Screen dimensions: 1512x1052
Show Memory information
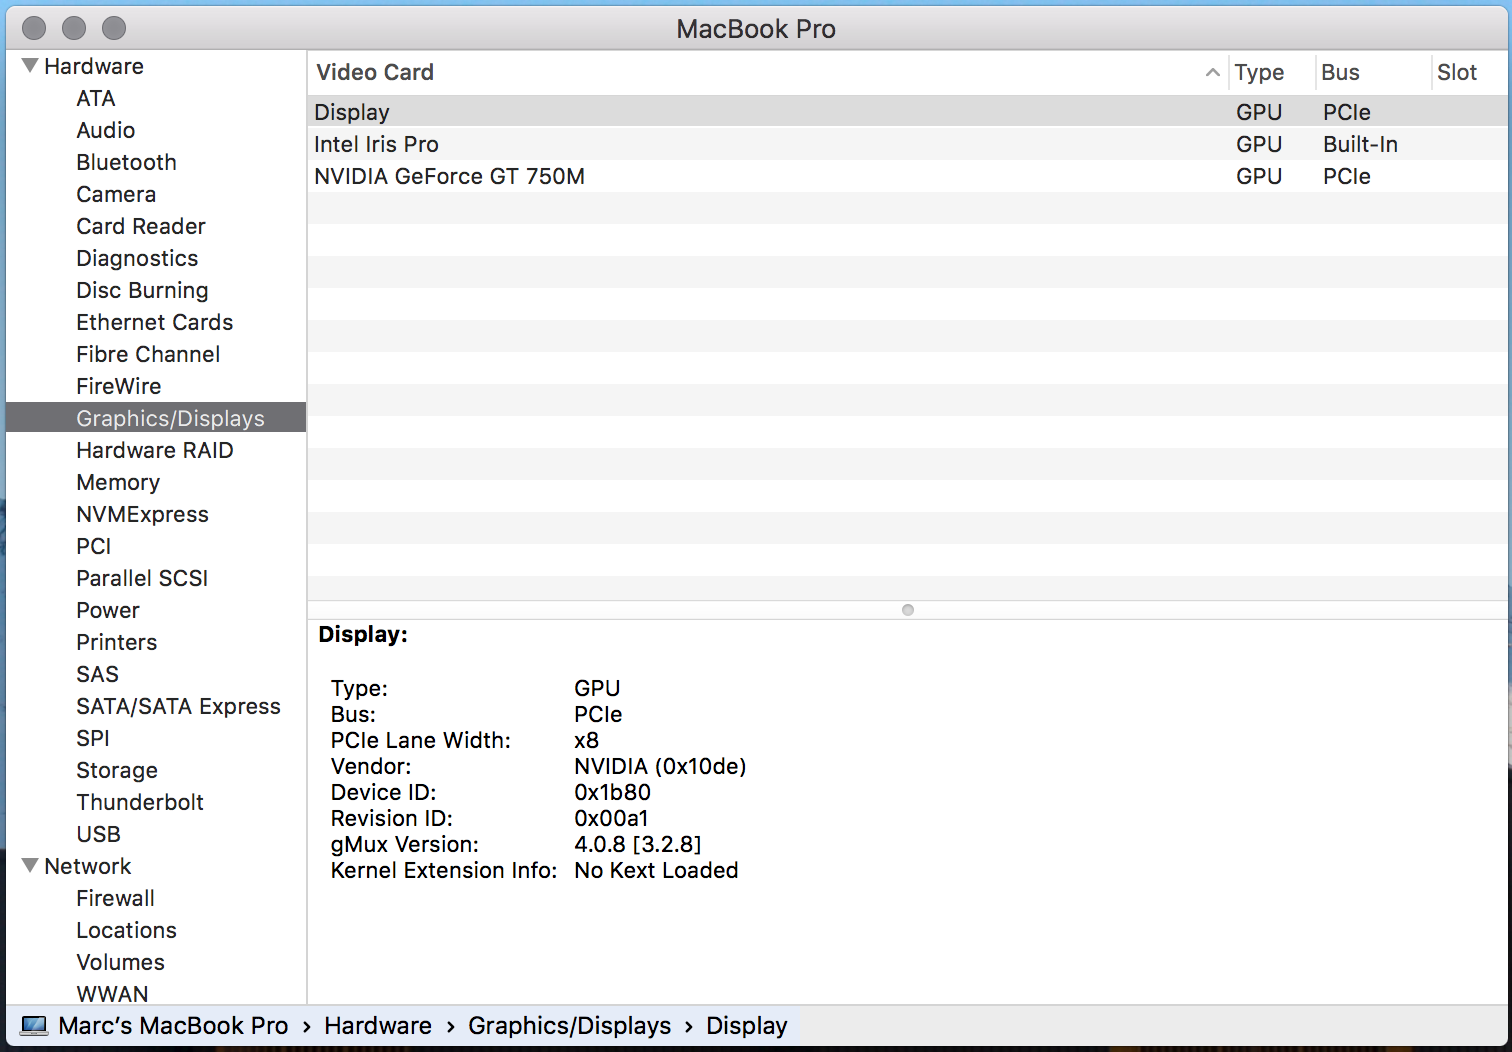coord(118,482)
